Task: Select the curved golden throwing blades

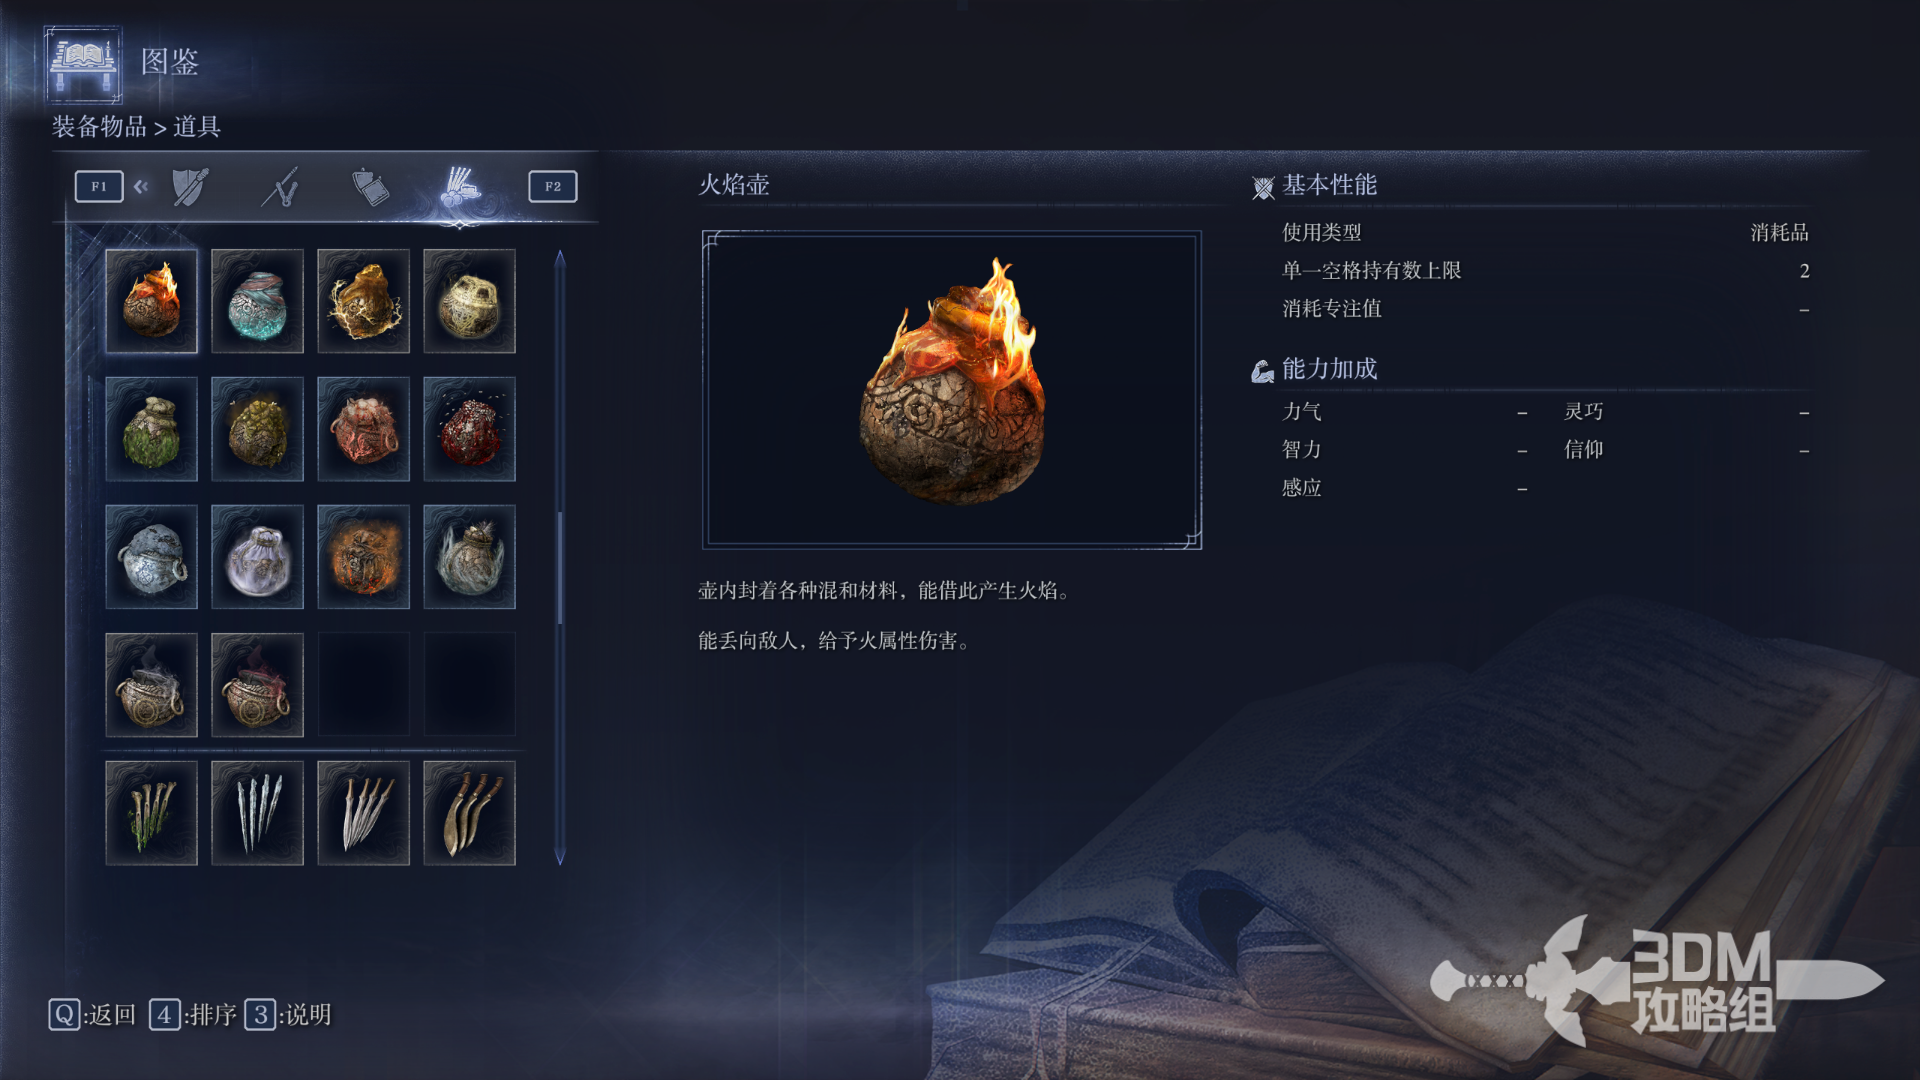Action: click(469, 813)
